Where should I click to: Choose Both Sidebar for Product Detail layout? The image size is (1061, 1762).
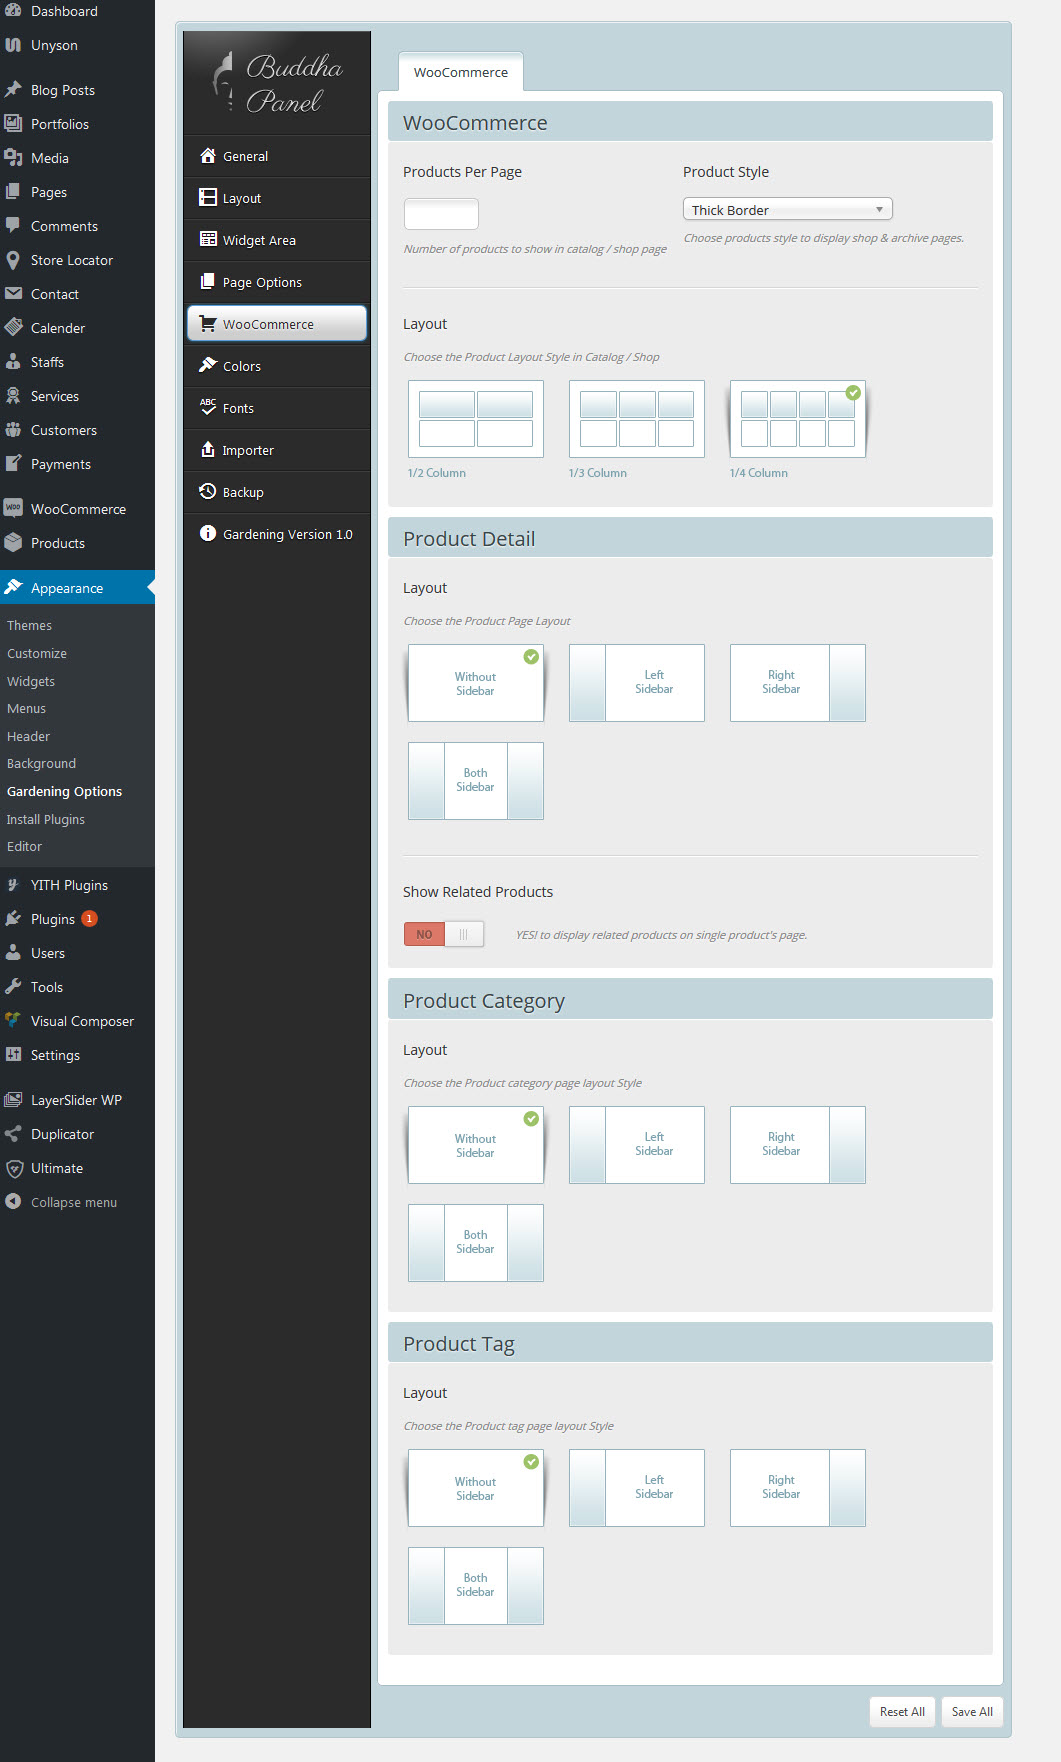point(476,781)
